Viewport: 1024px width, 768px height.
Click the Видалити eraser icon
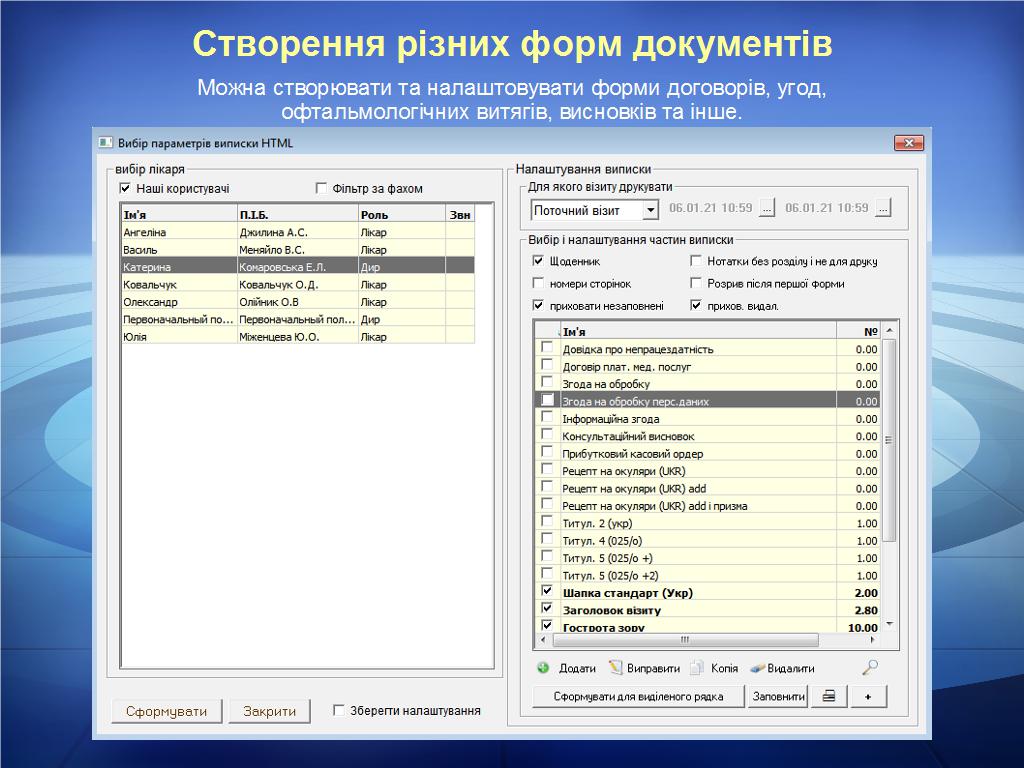[757, 668]
